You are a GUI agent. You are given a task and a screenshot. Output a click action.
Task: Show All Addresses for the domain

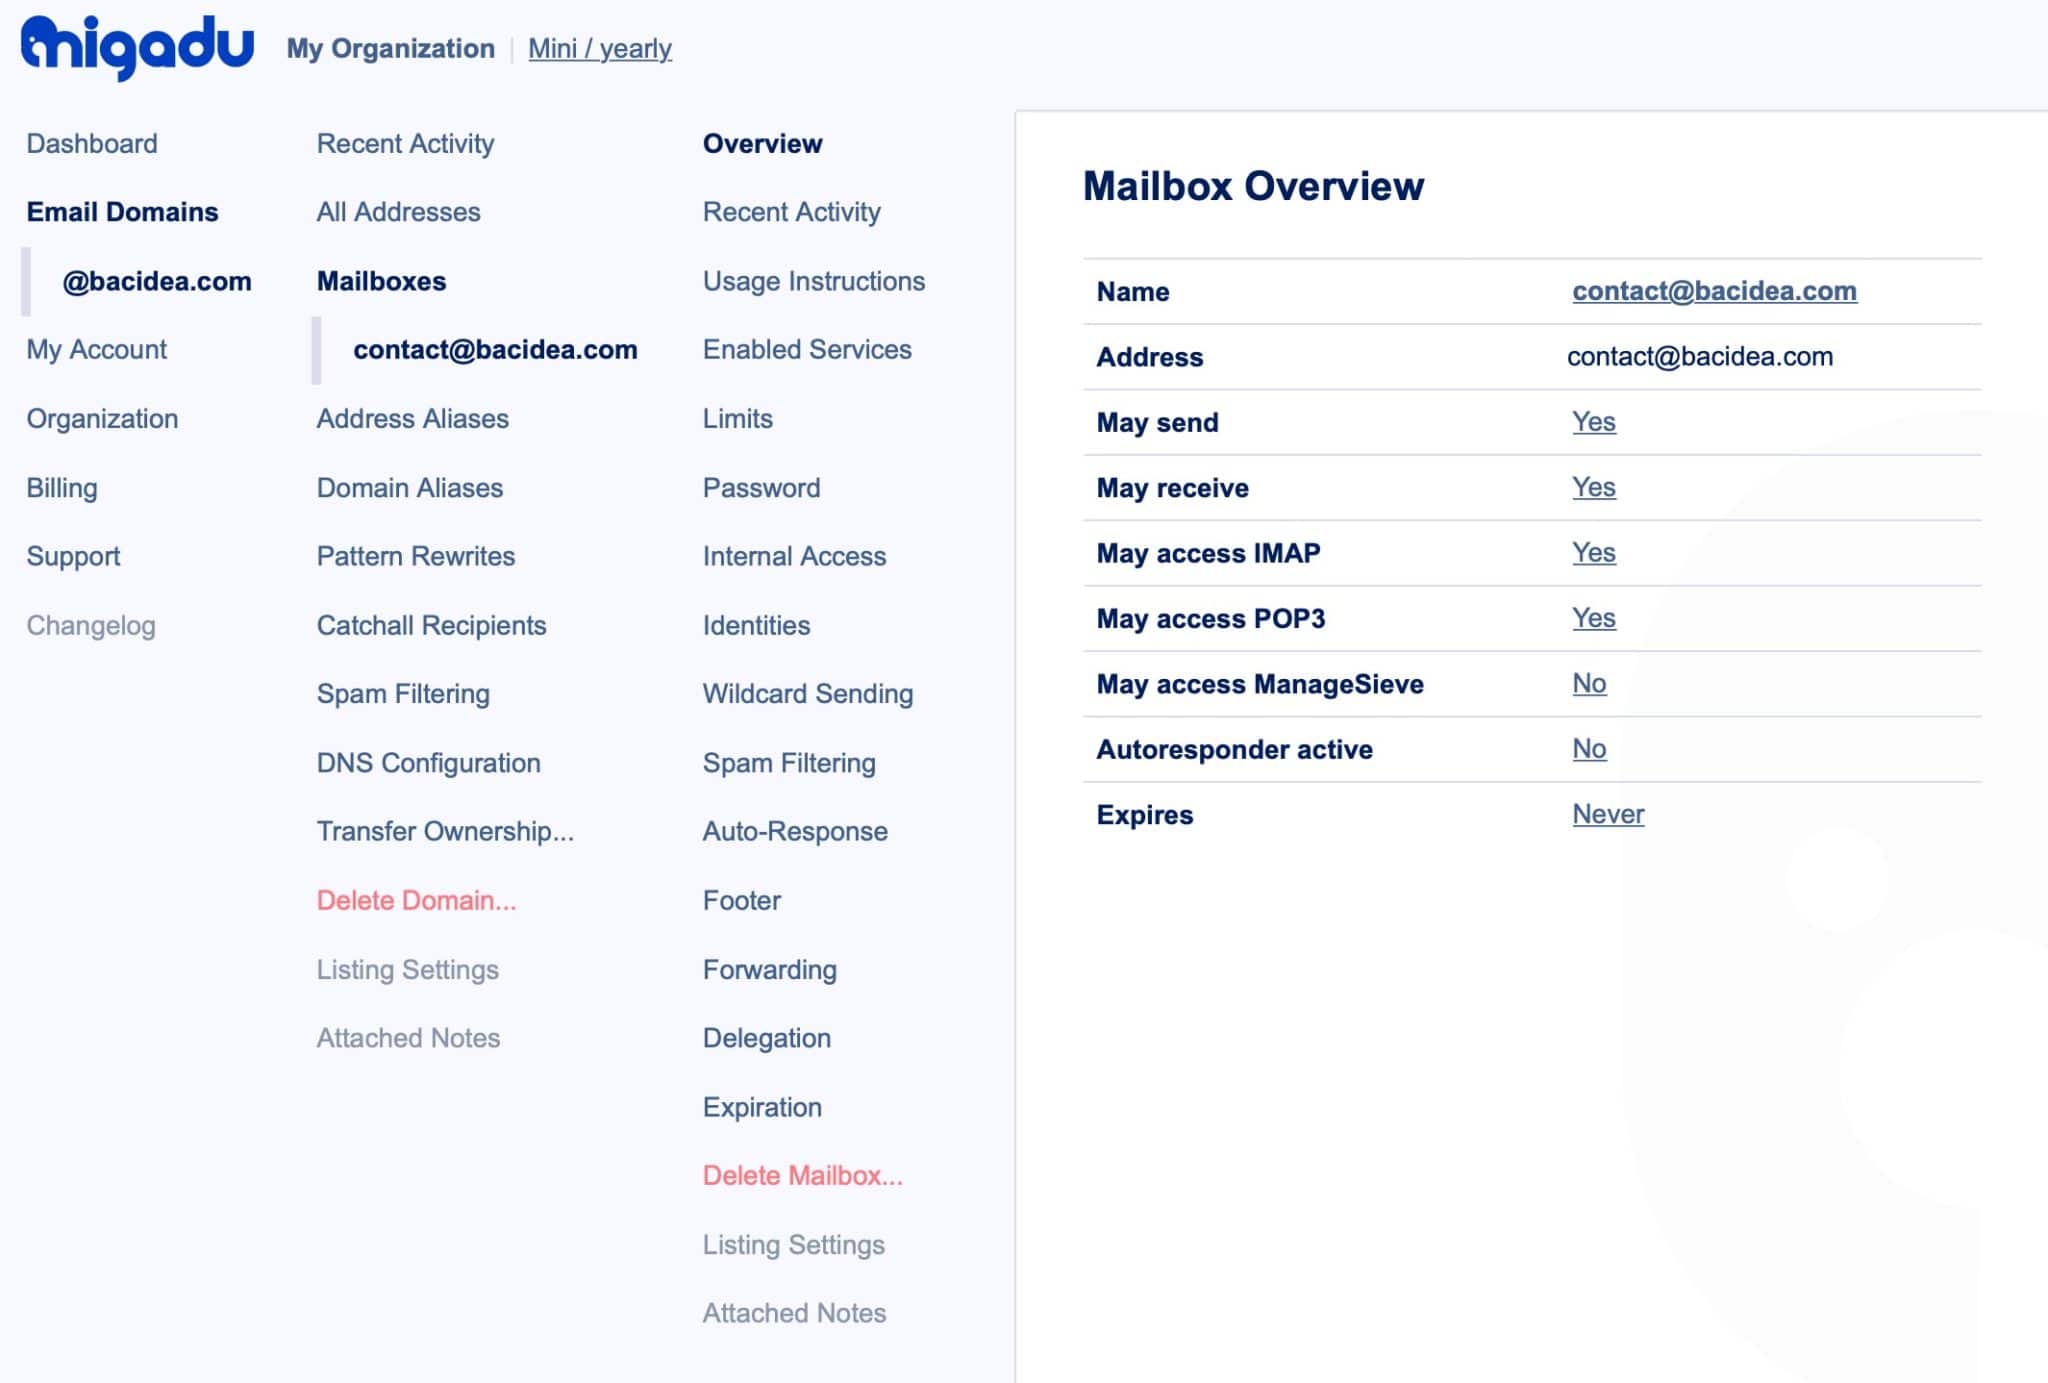[x=398, y=212]
